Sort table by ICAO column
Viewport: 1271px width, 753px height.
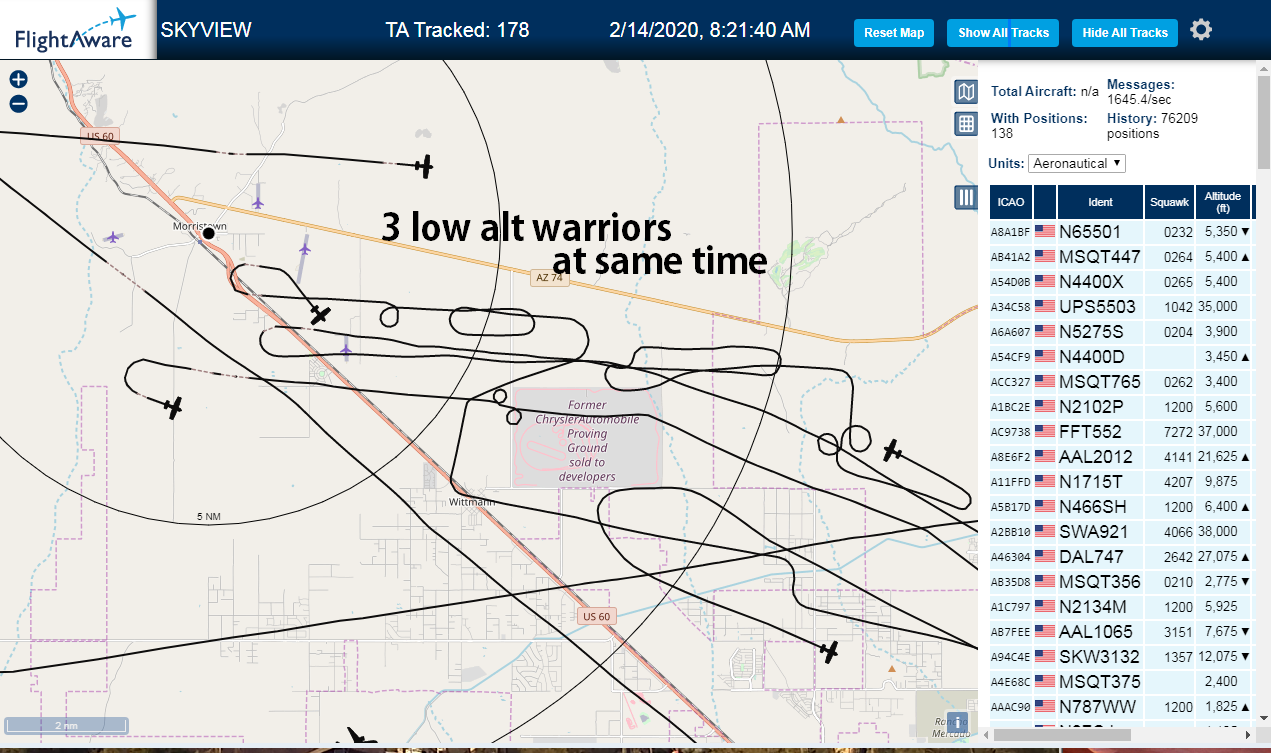1011,202
